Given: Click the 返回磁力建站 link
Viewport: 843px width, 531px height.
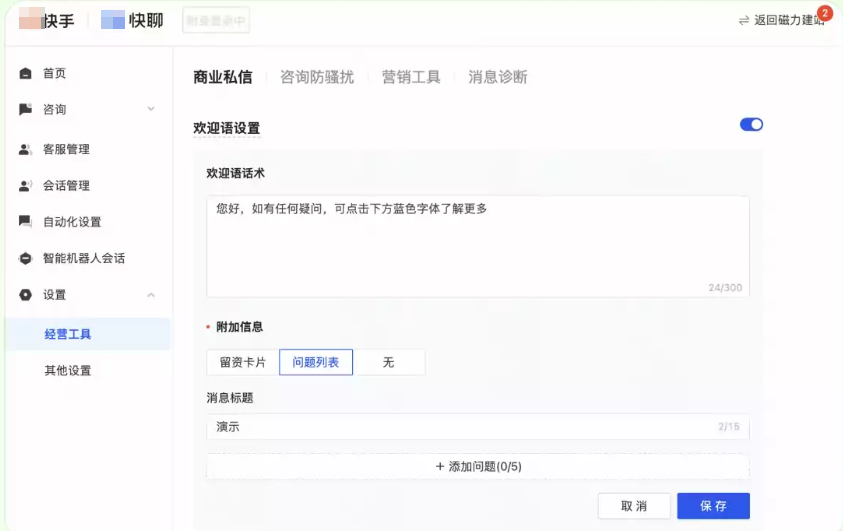Looking at the screenshot, I should (789, 20).
